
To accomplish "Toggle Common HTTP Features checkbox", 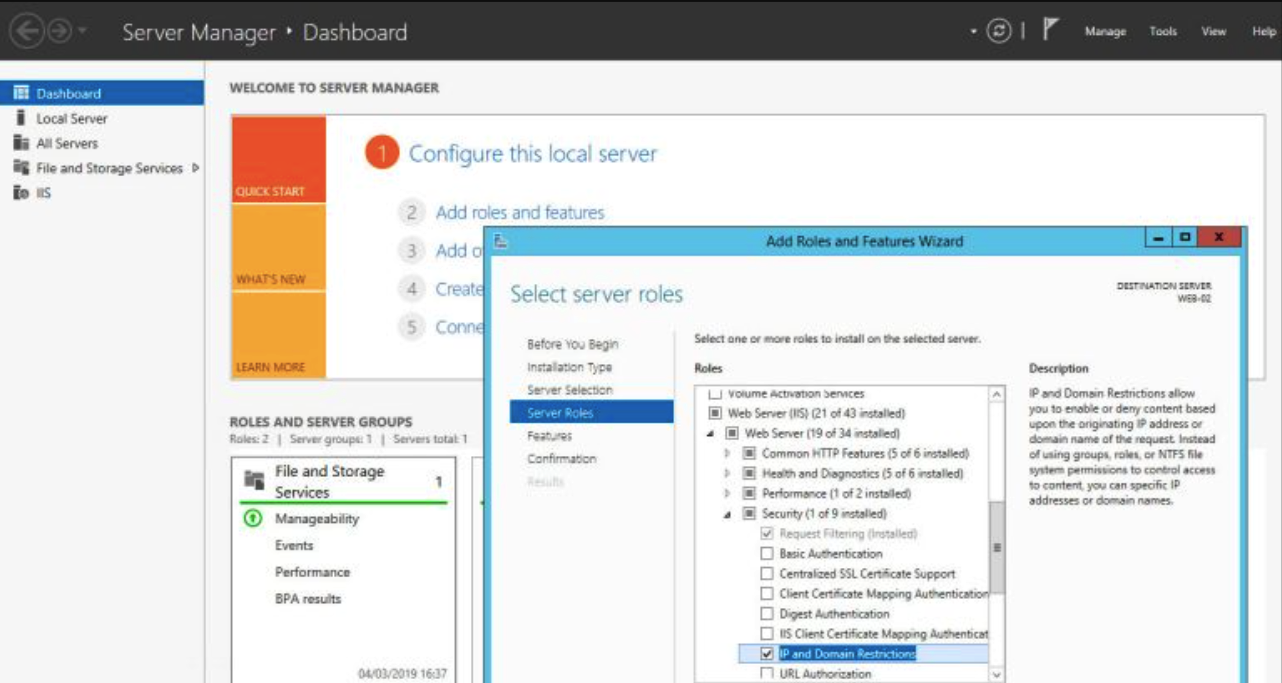I will (750, 453).
